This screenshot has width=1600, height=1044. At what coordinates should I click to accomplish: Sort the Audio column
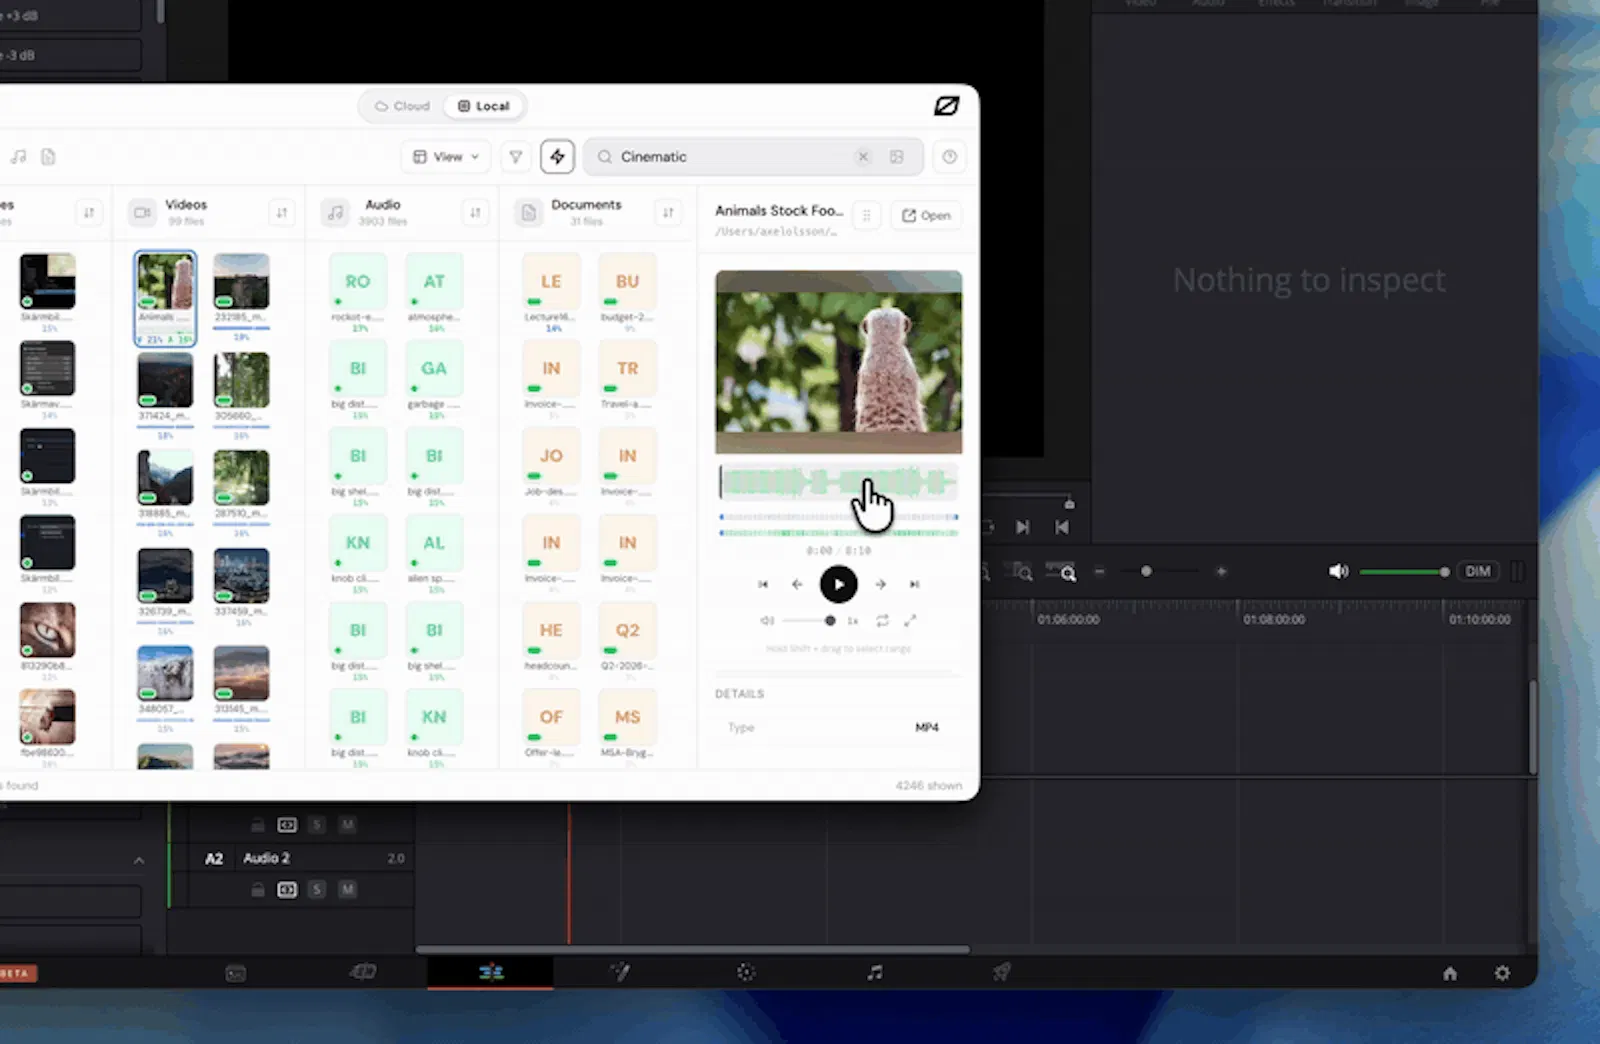point(475,212)
